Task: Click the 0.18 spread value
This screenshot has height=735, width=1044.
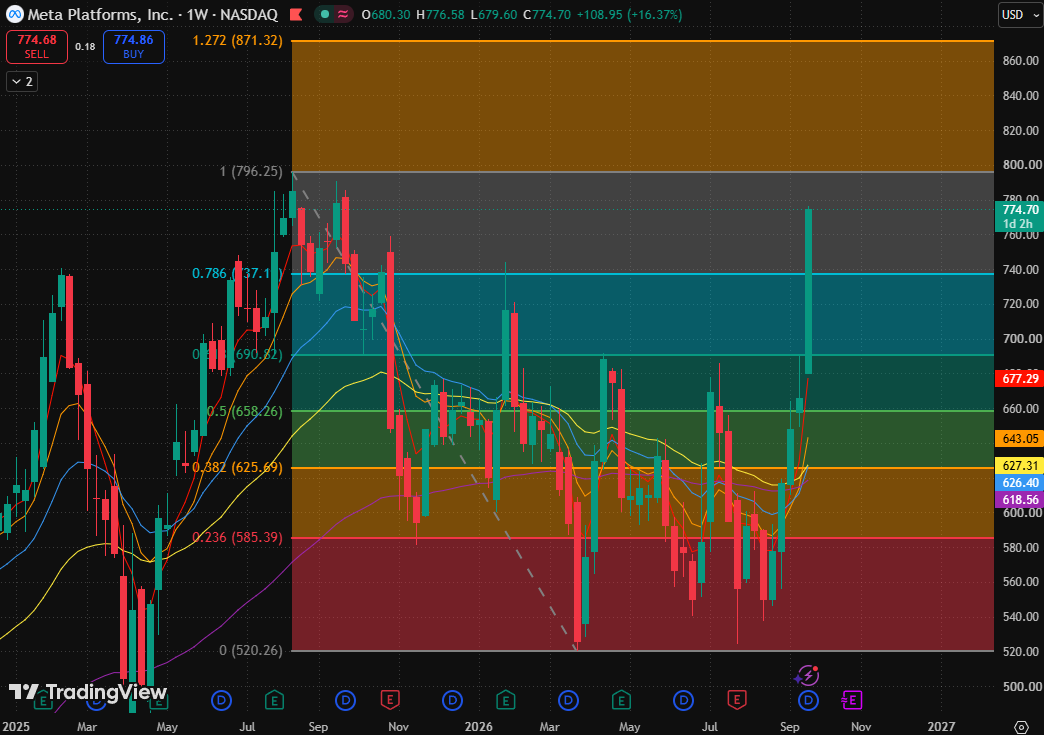Action: (85, 47)
